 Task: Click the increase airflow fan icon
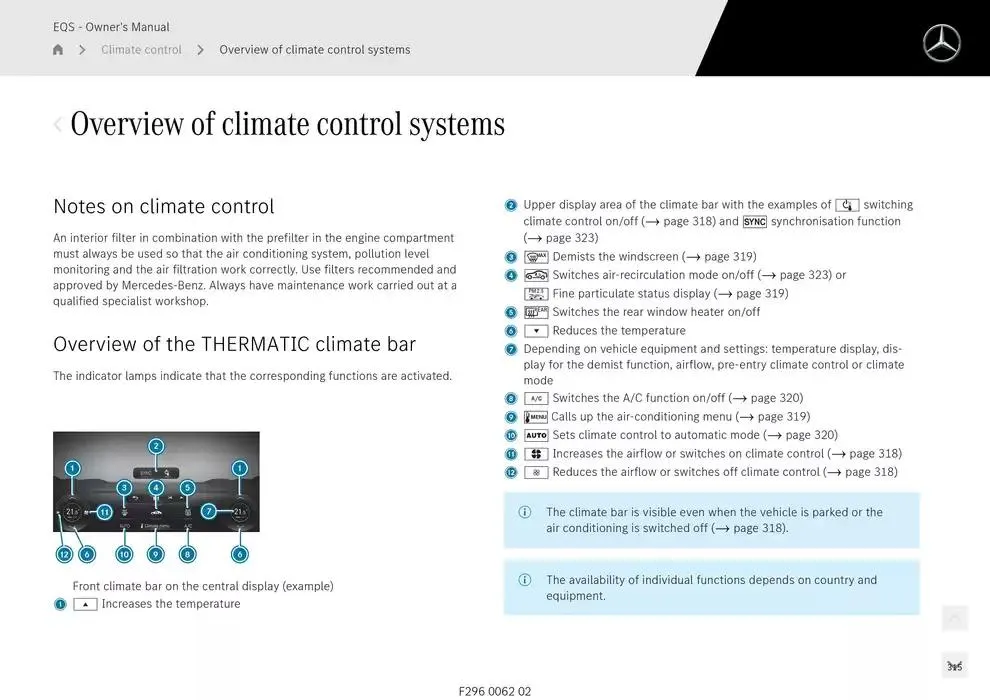(536, 454)
